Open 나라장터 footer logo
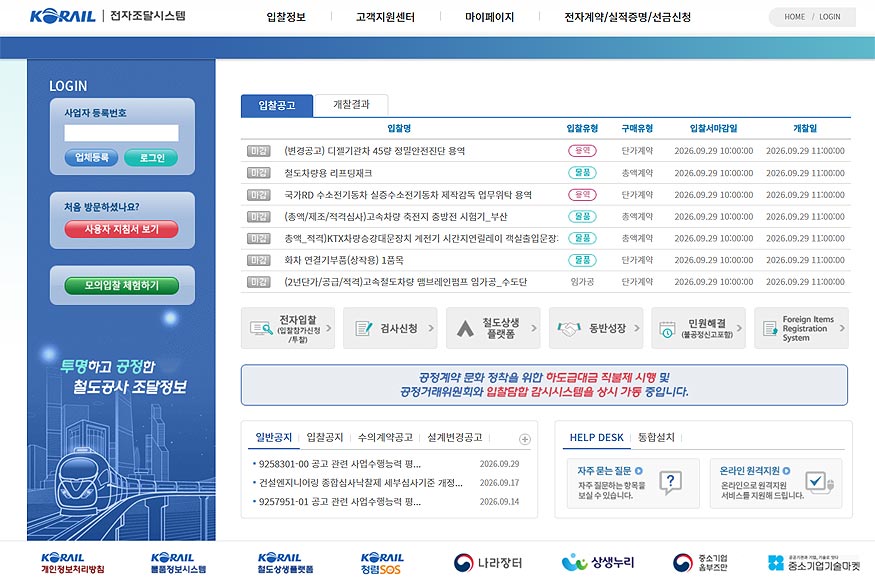The height and width of the screenshot is (579, 875). 488,563
